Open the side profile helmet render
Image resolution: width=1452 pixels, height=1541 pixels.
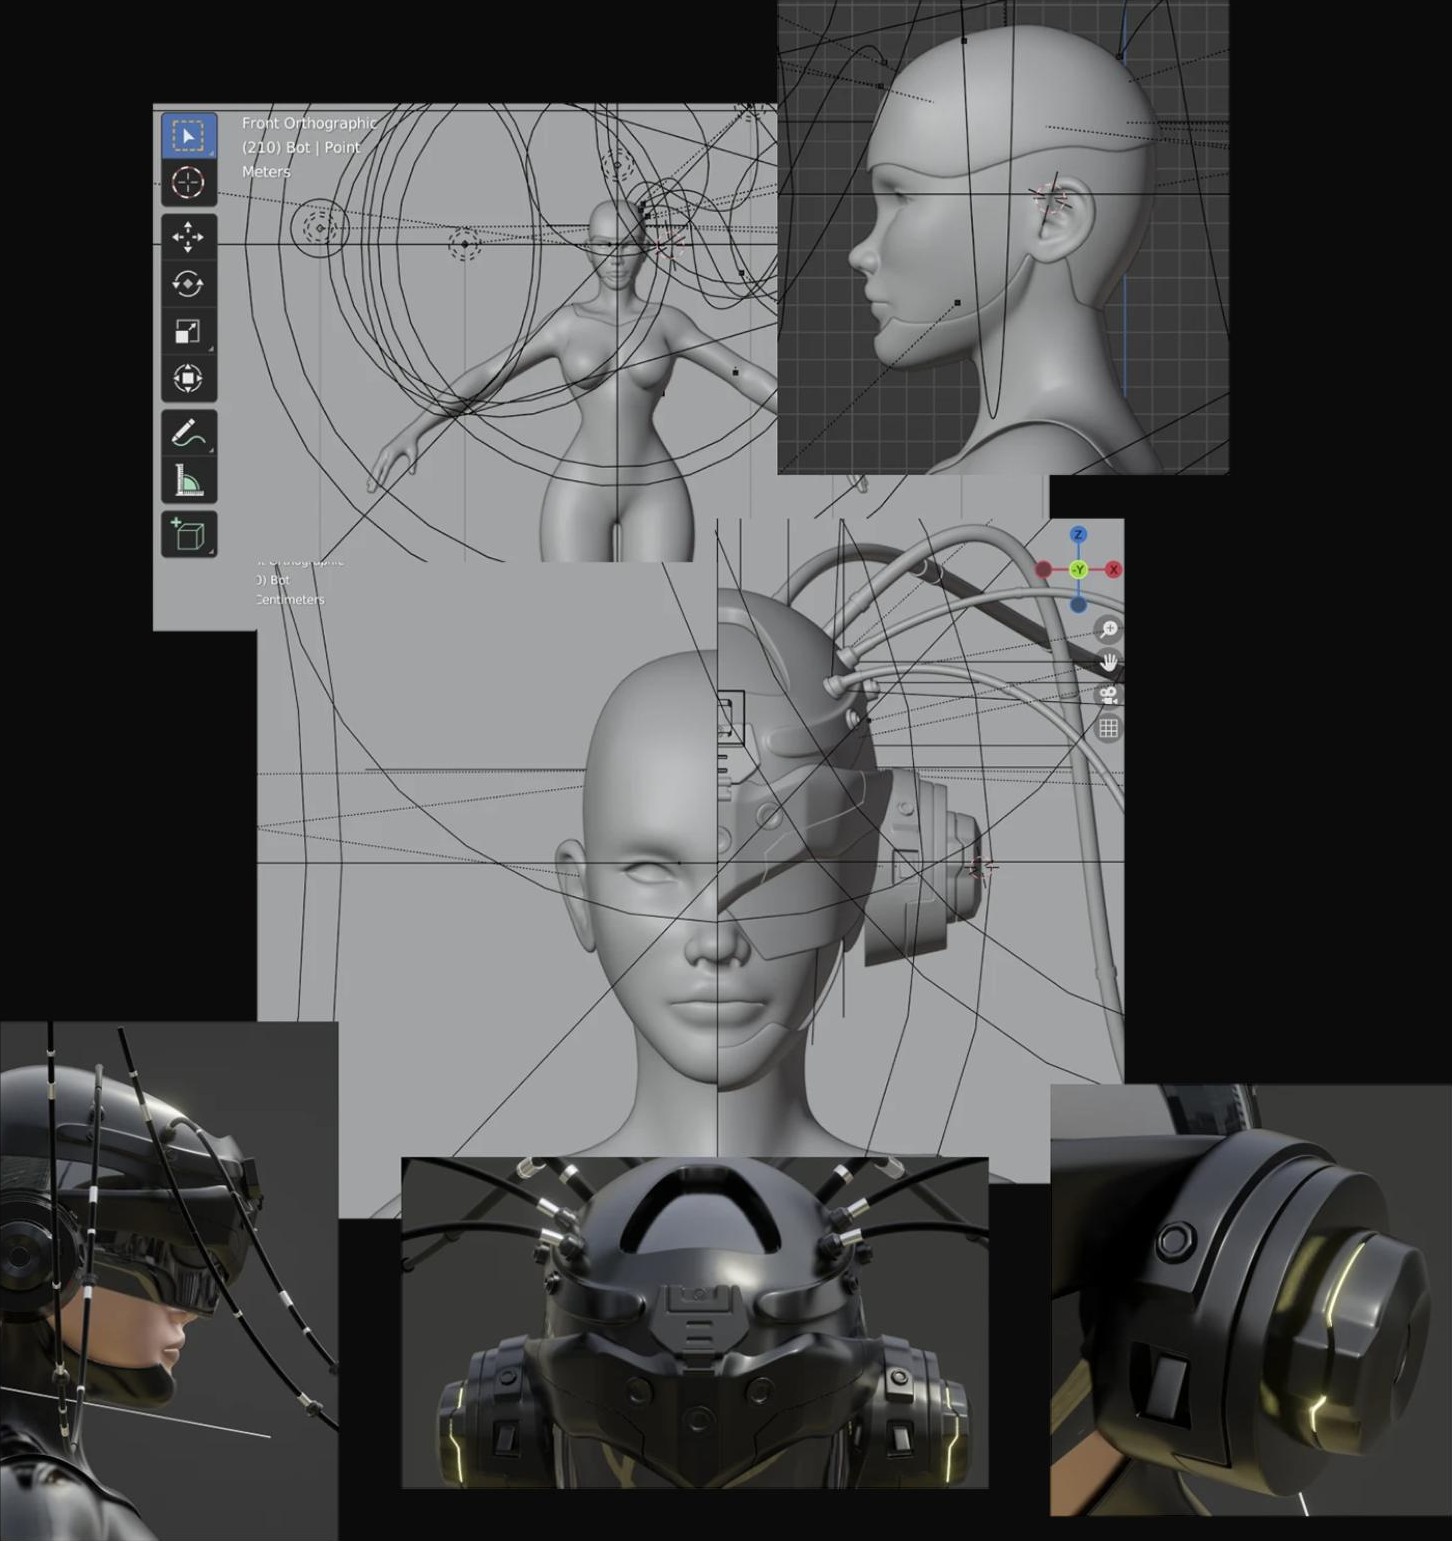tap(169, 1281)
